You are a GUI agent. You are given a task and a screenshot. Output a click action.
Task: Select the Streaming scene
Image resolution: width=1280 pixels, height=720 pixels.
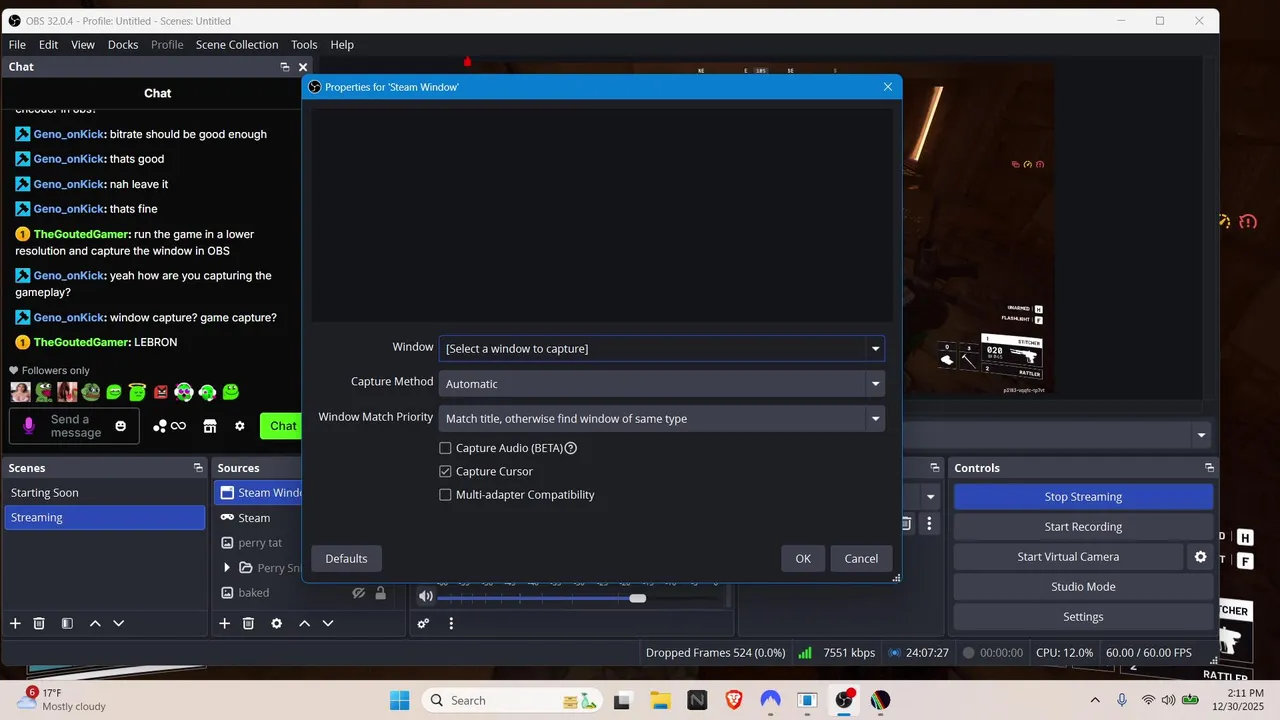point(105,518)
